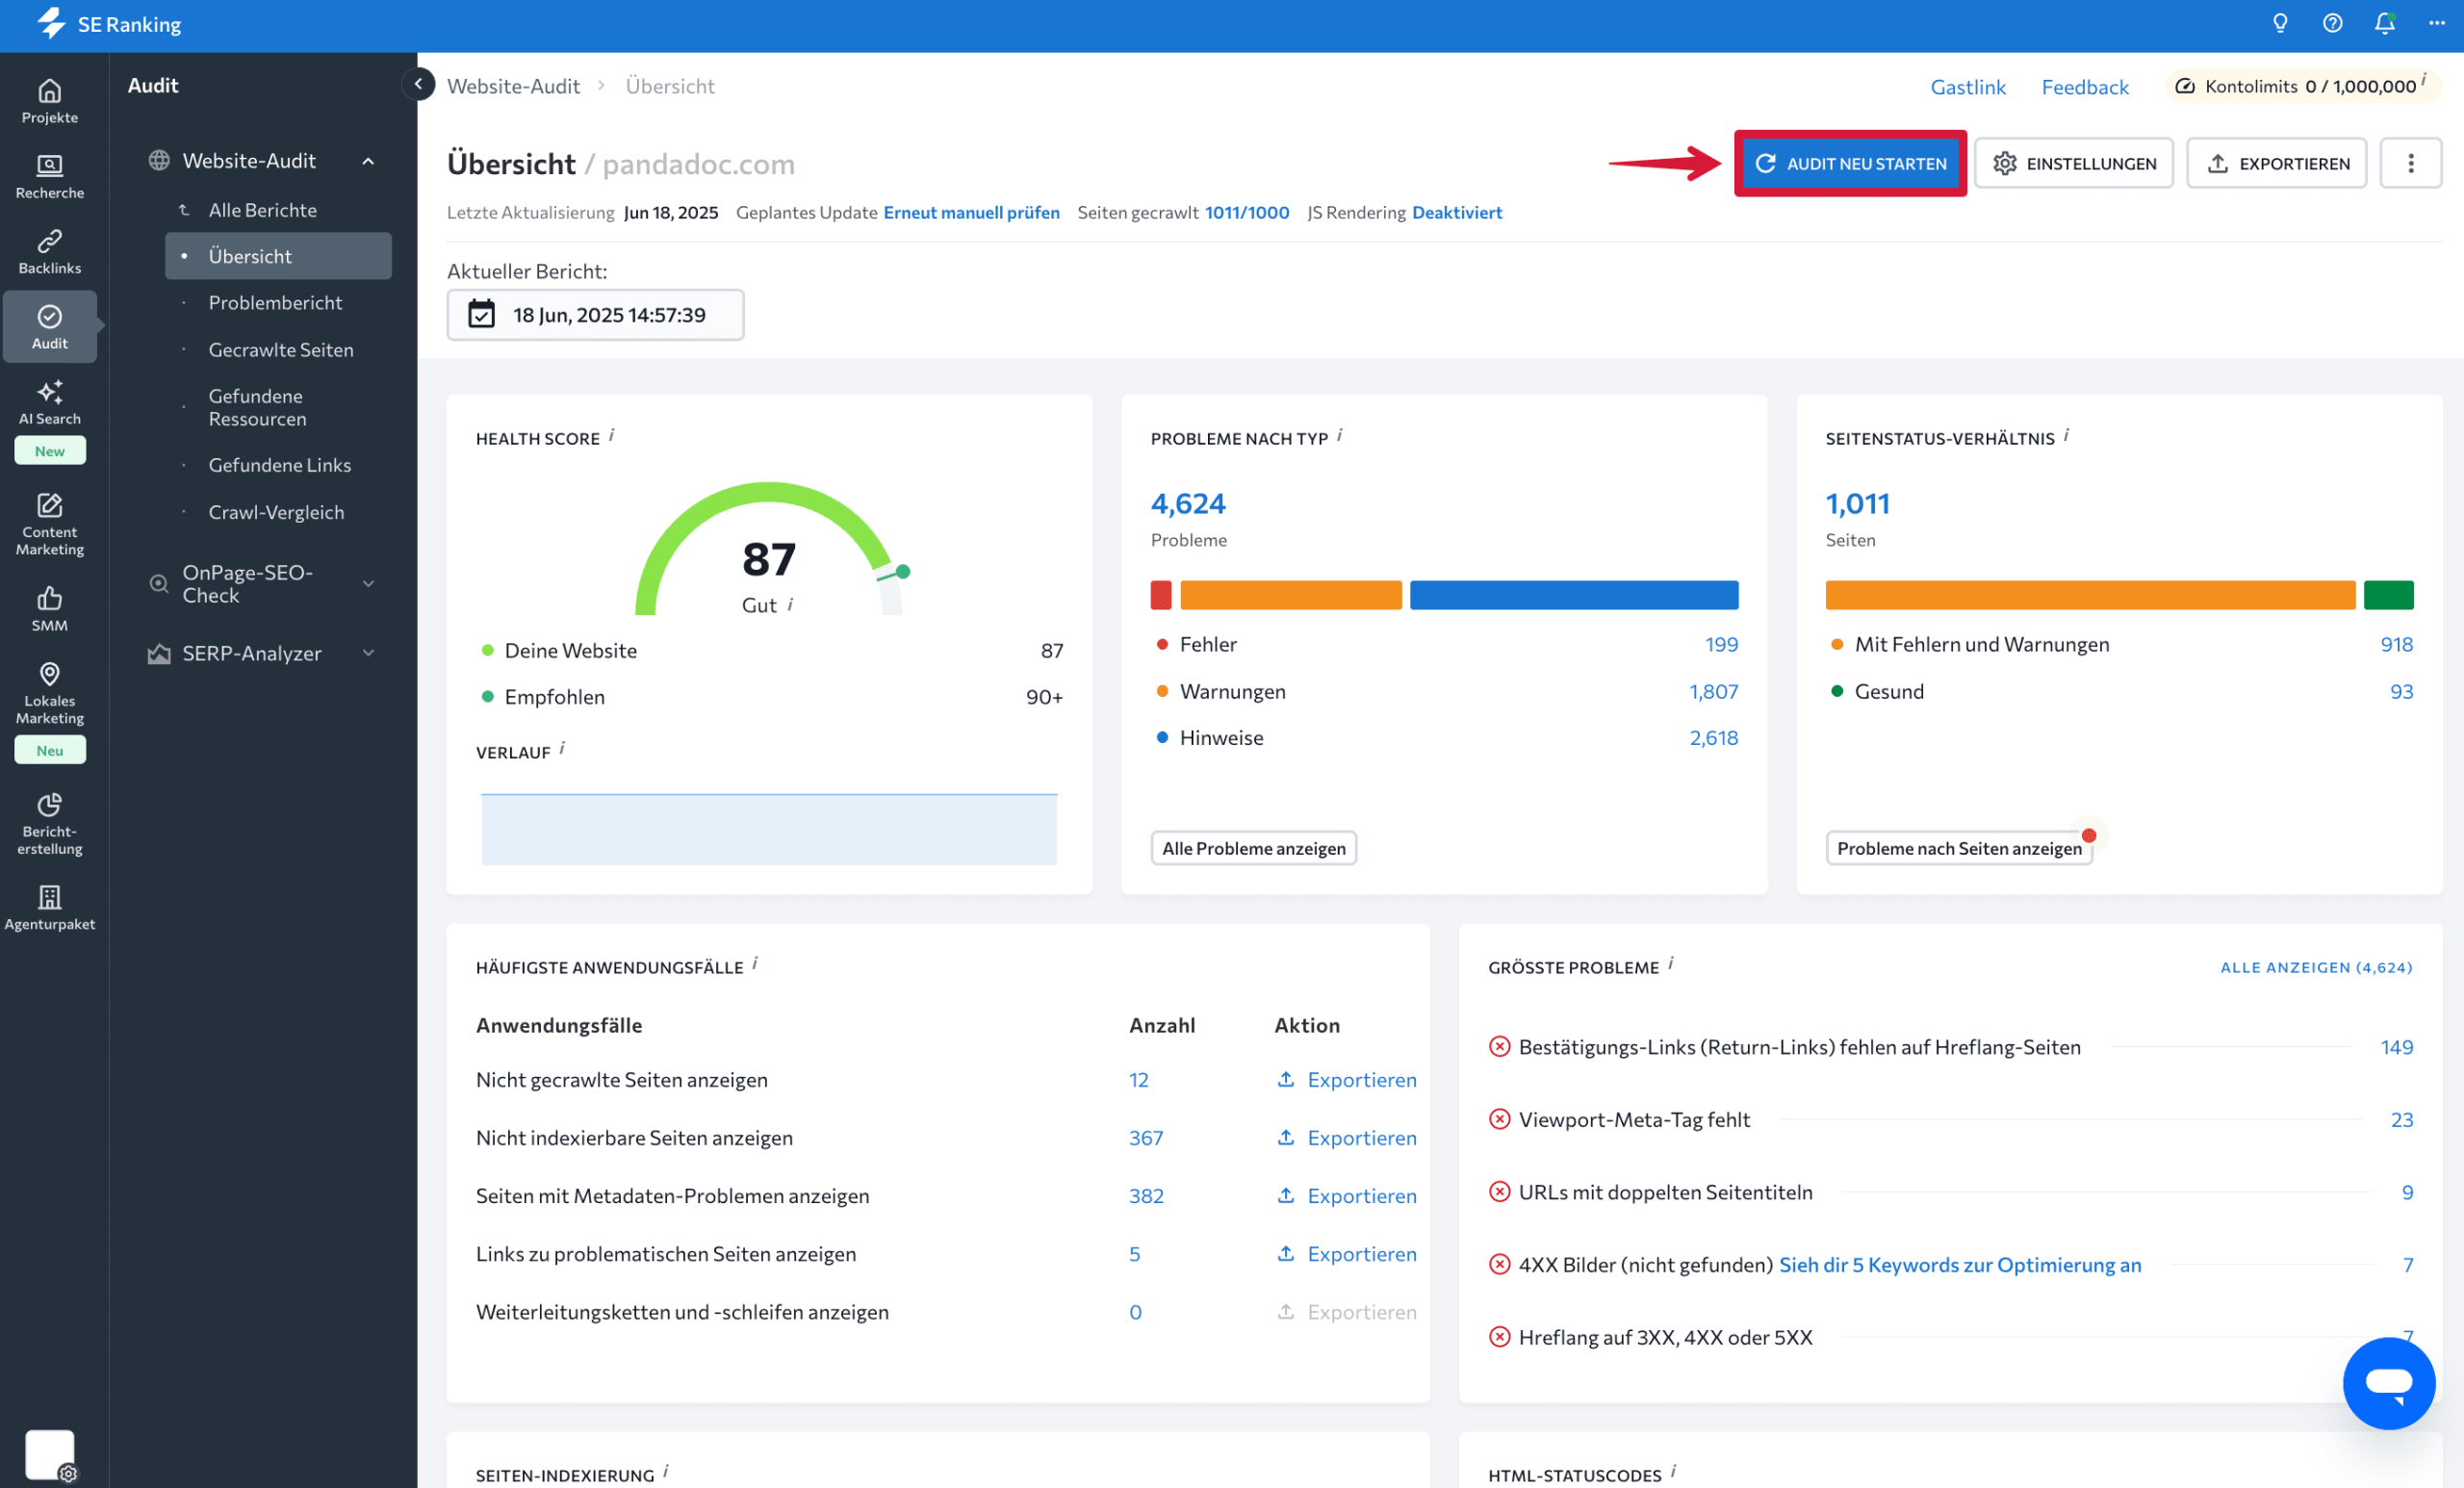The height and width of the screenshot is (1488, 2464).
Task: Click the Audit neu starten button
Action: click(x=1850, y=163)
